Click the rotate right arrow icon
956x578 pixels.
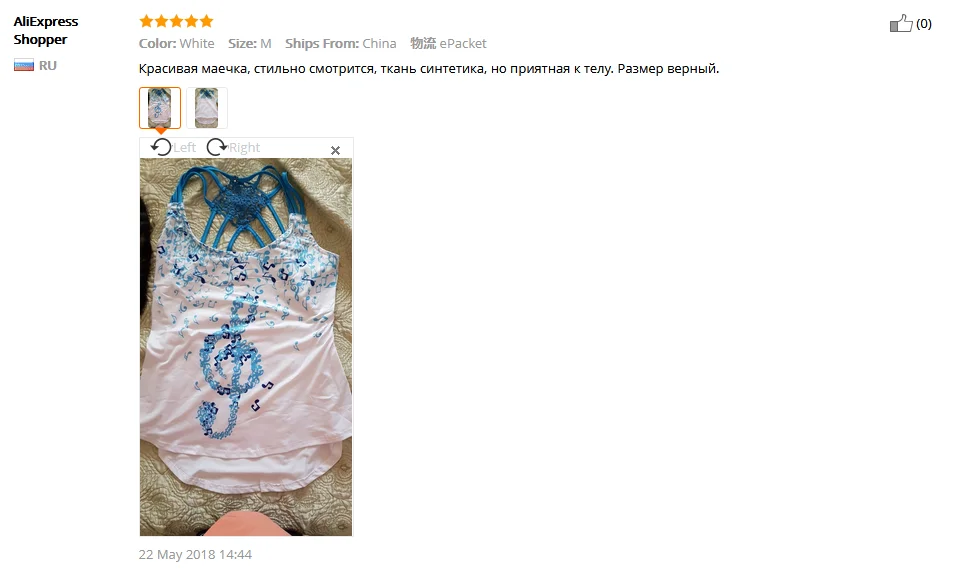[x=216, y=147]
